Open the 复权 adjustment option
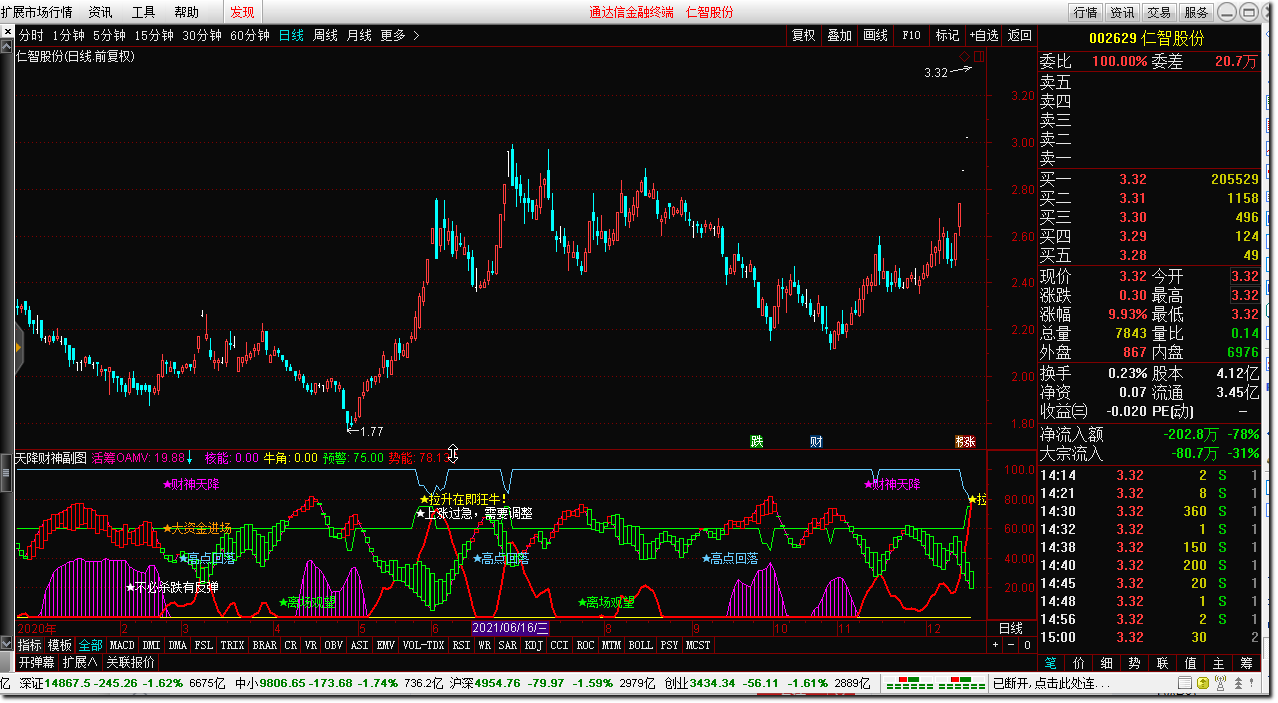 coord(803,35)
